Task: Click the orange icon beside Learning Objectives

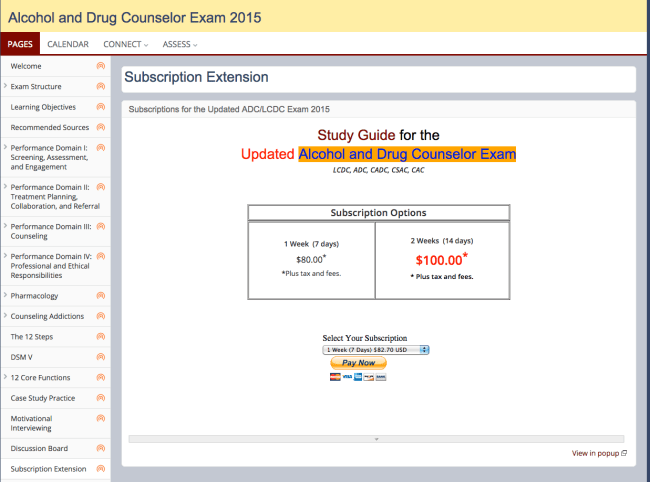Action: point(100,107)
